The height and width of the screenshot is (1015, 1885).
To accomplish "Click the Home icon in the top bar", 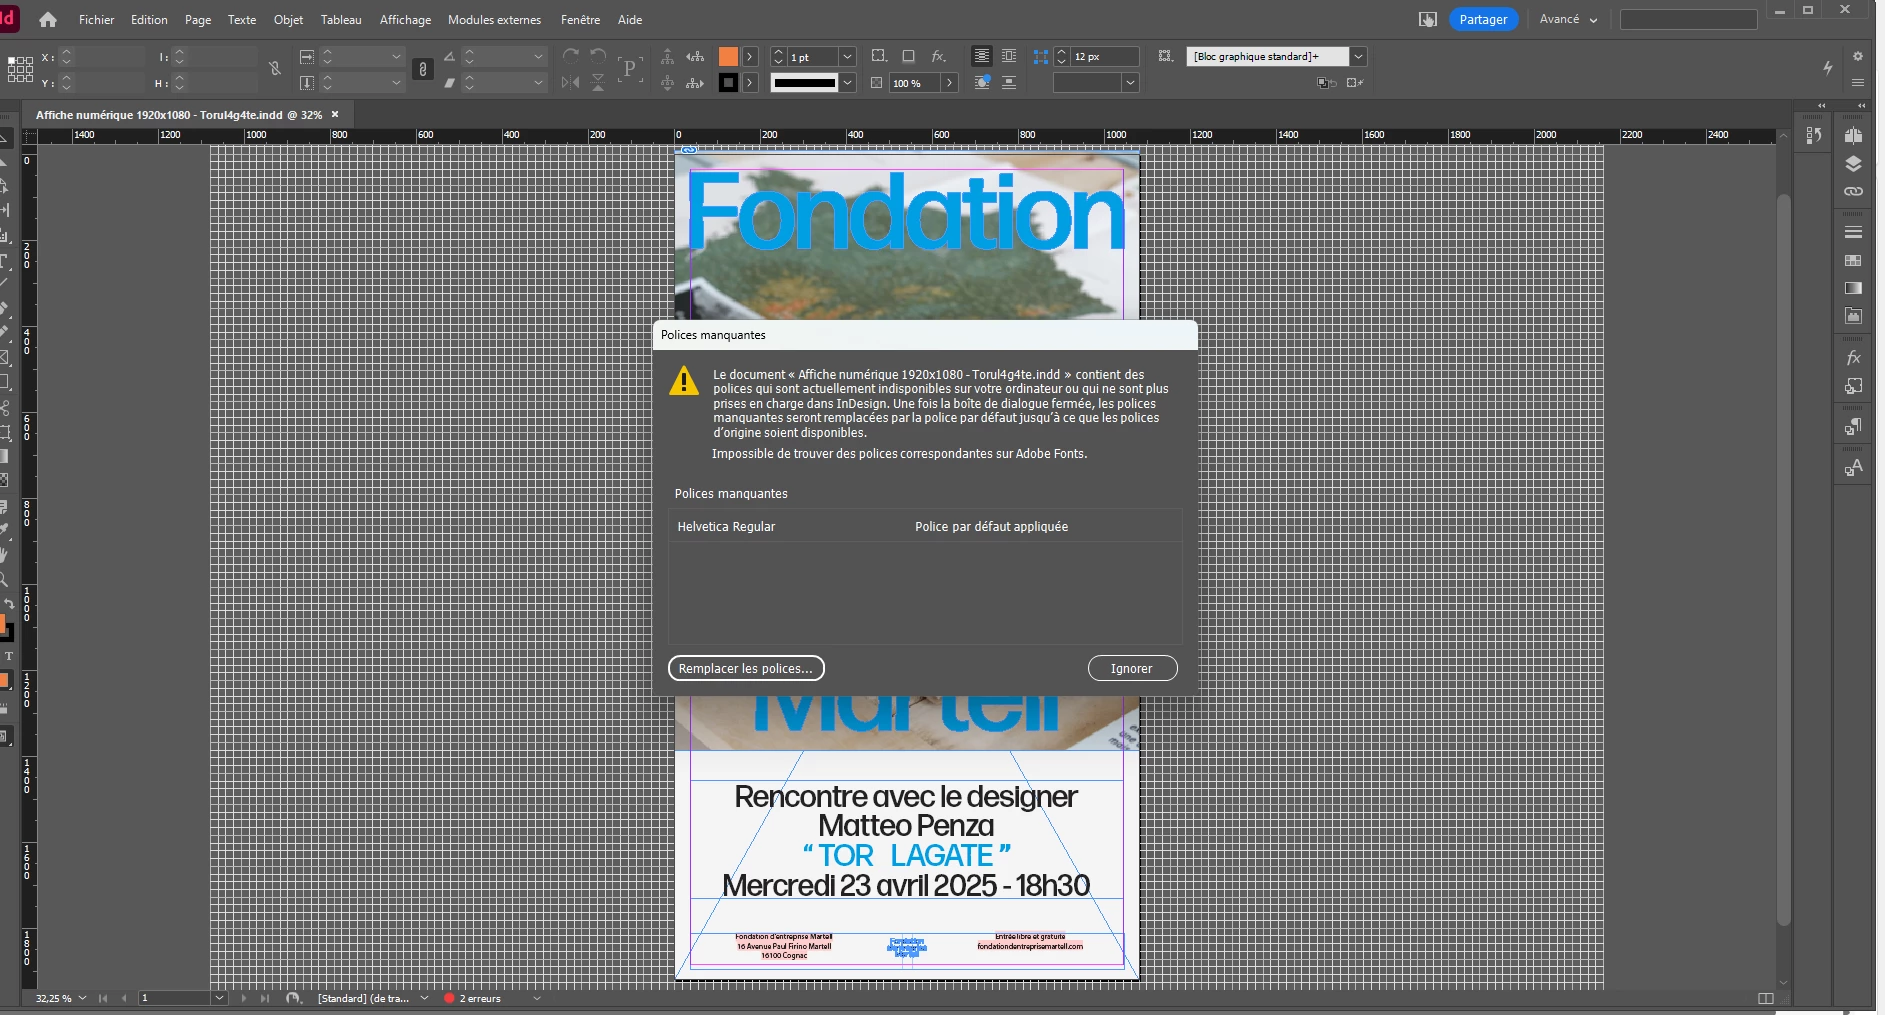I will tap(48, 20).
